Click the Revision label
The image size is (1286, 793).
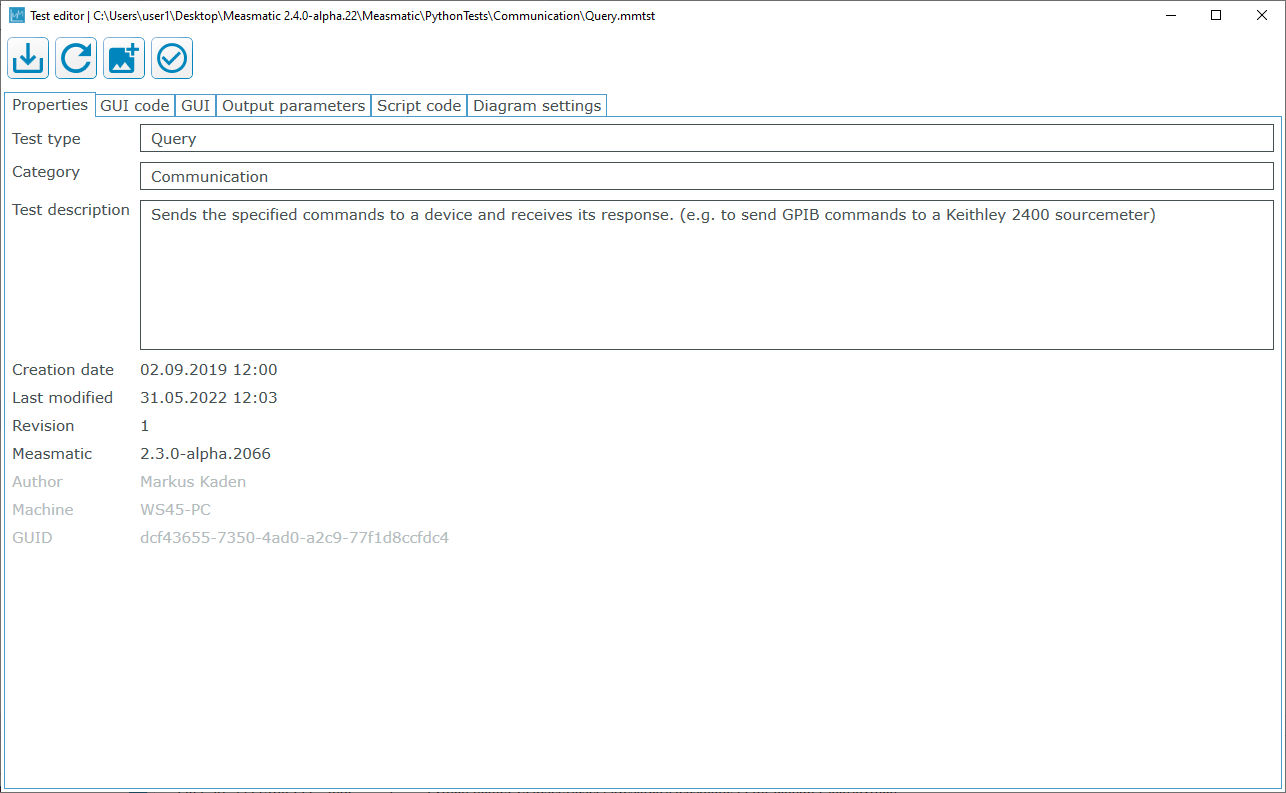[43, 426]
